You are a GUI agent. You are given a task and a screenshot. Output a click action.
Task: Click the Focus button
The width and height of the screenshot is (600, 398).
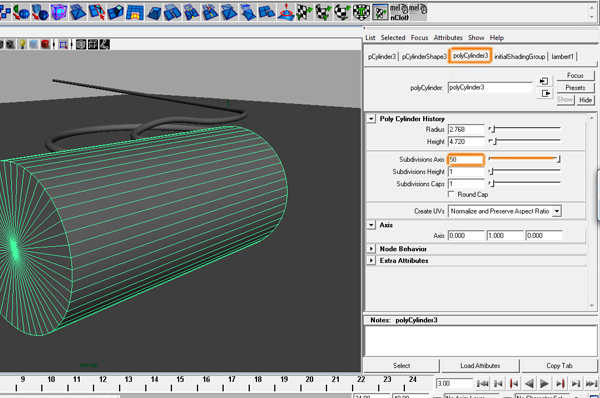575,75
